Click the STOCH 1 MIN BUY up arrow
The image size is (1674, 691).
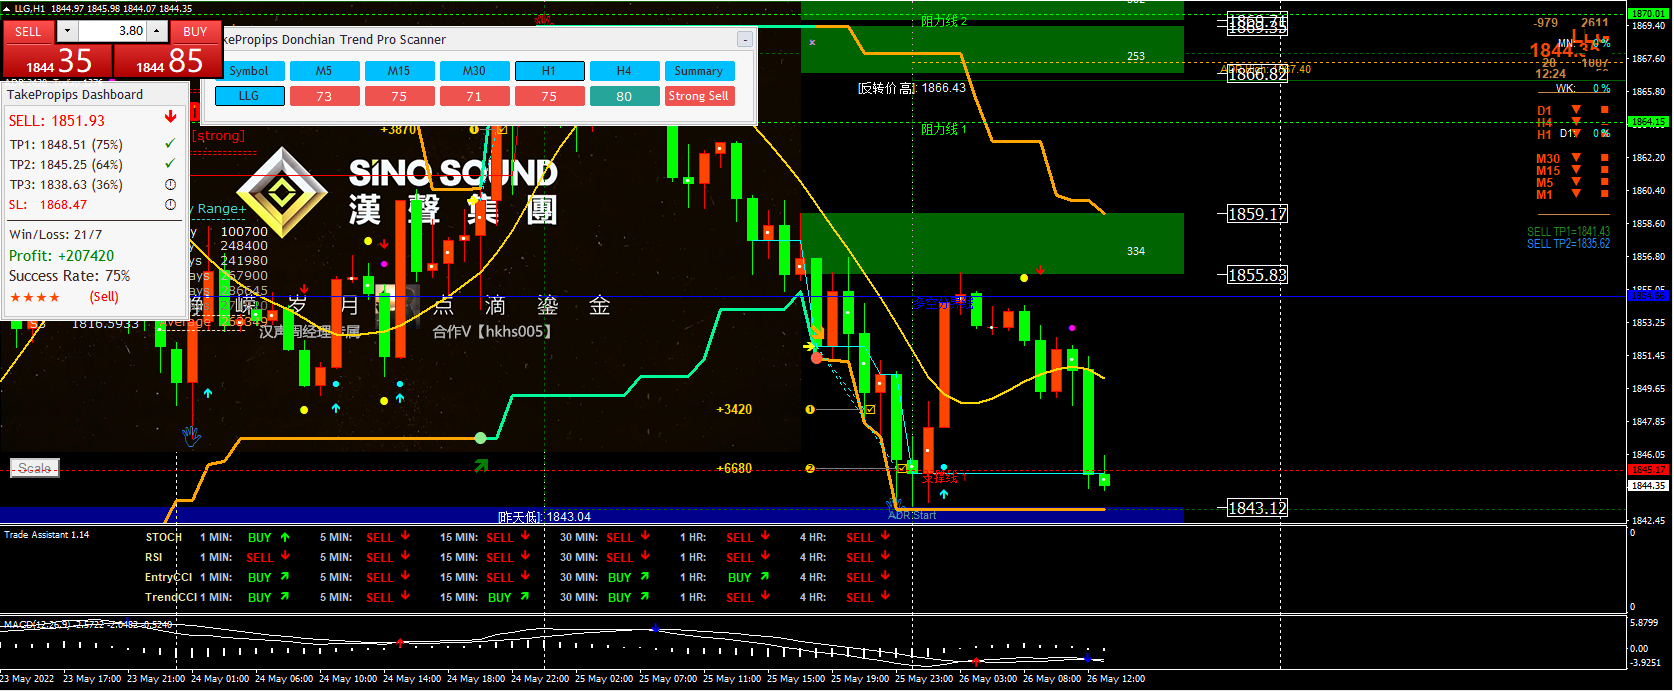point(285,537)
